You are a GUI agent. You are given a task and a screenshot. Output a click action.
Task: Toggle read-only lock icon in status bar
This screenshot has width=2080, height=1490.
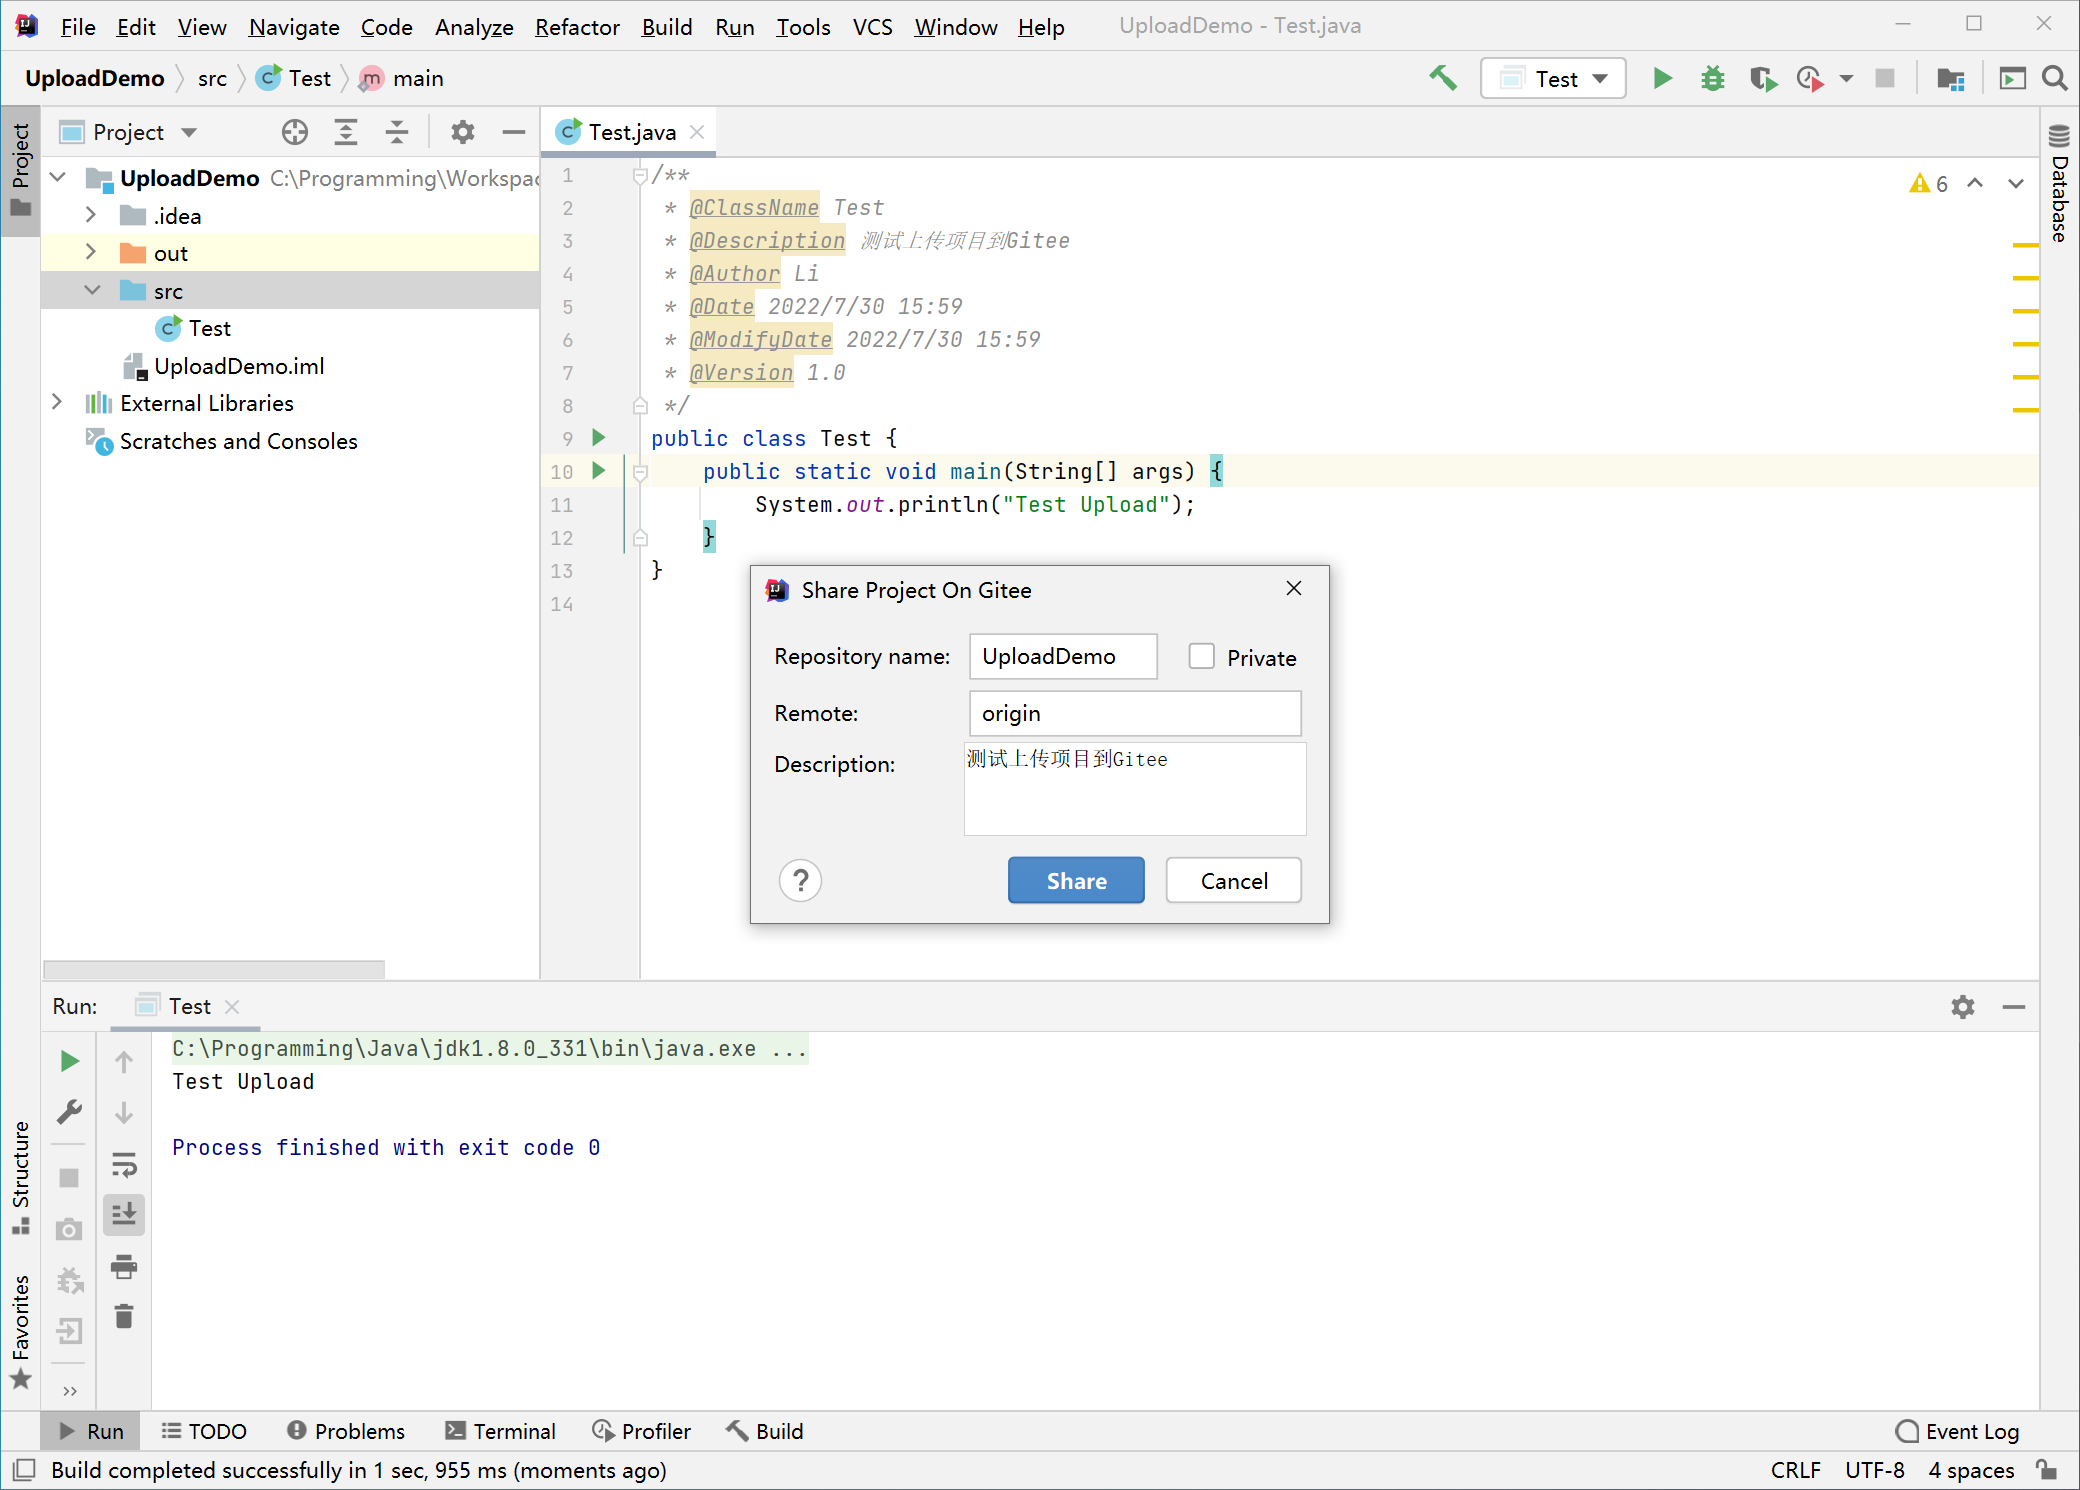[2047, 1470]
